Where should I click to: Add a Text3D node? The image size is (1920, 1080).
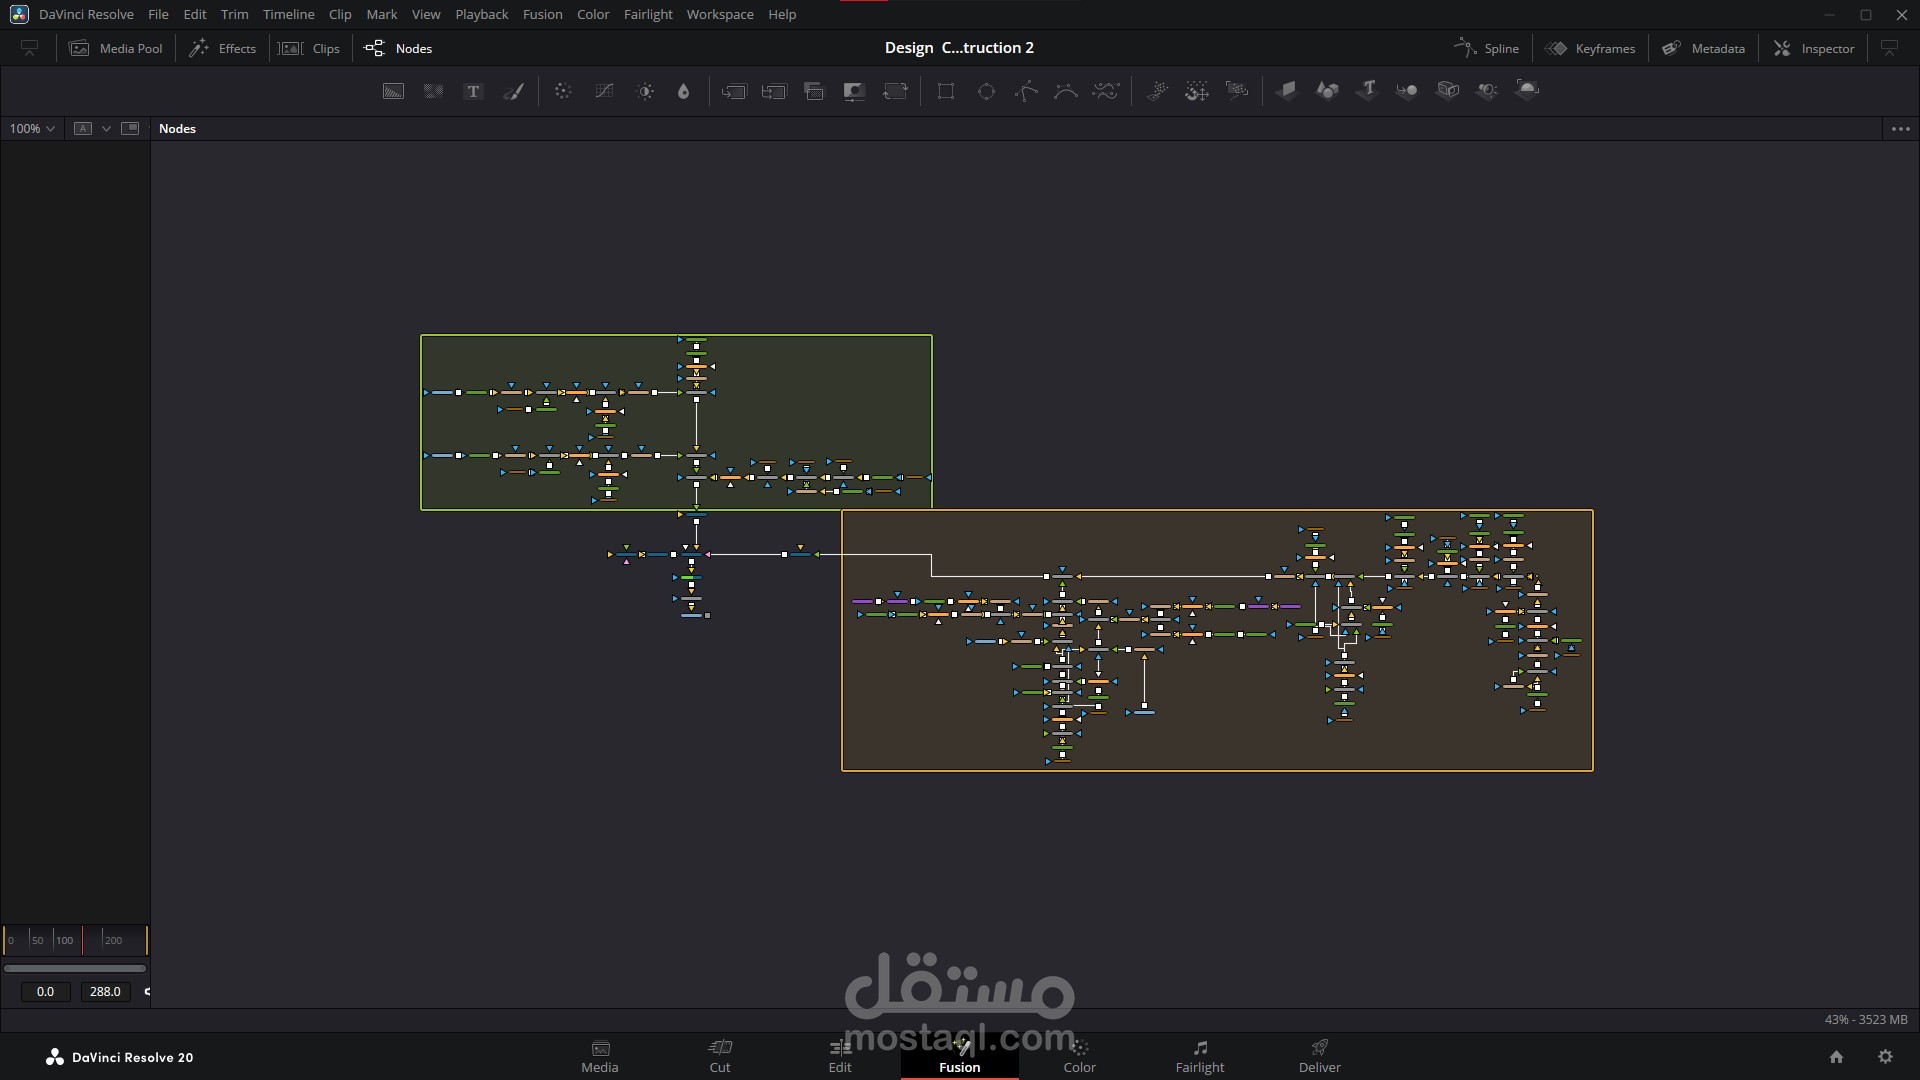click(x=1367, y=90)
